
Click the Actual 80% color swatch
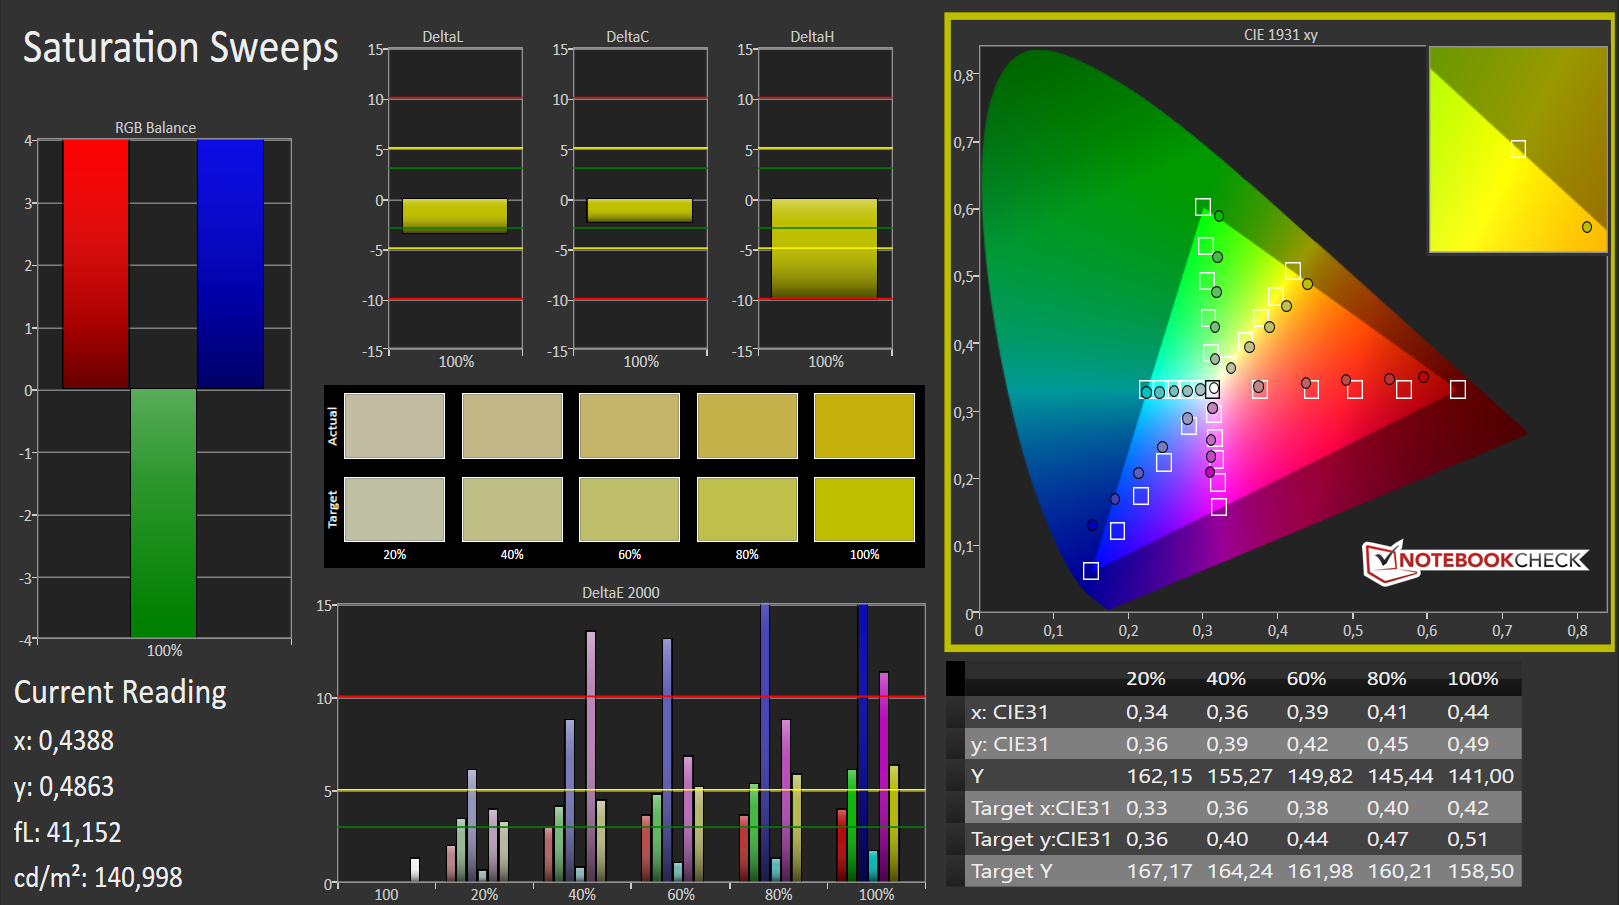pyautogui.click(x=747, y=426)
